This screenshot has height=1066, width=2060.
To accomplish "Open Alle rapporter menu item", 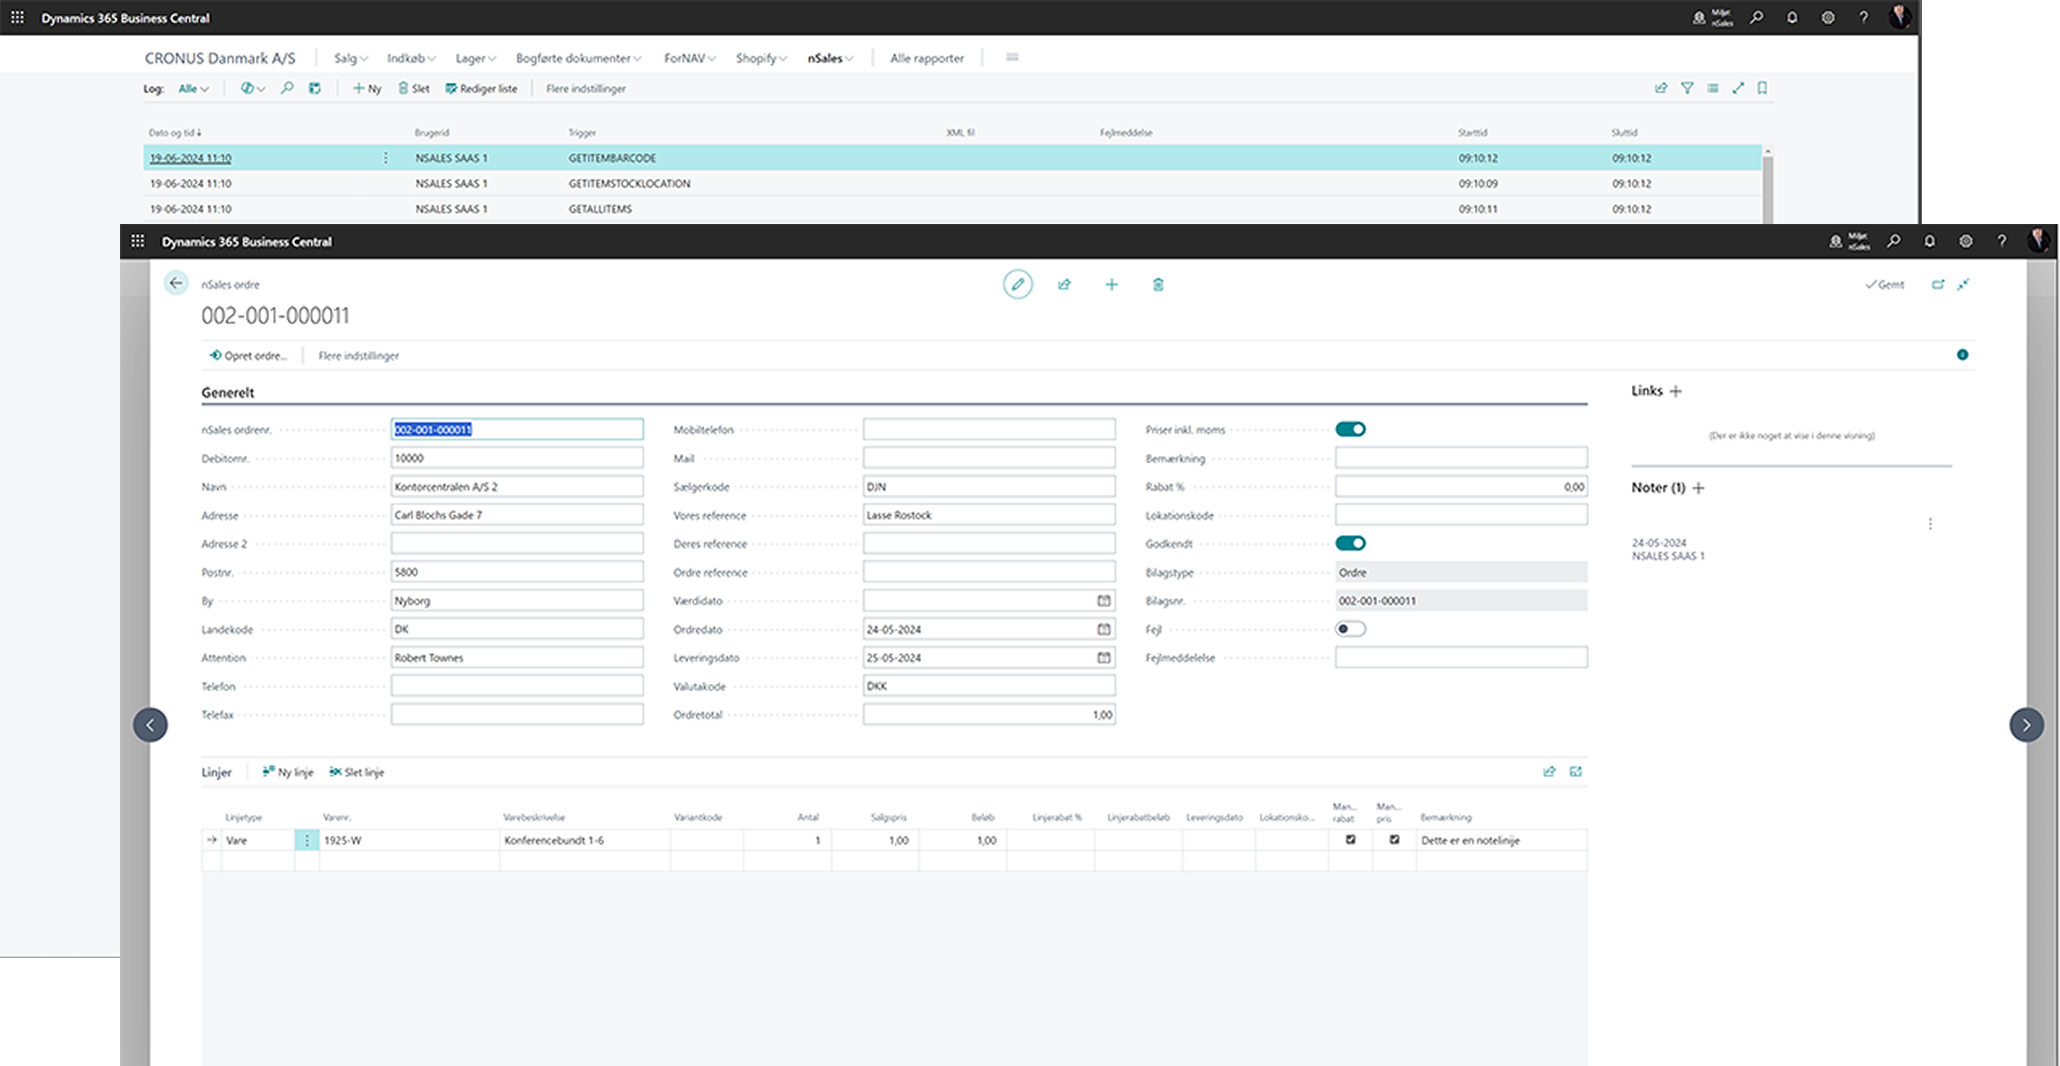I will 927,58.
